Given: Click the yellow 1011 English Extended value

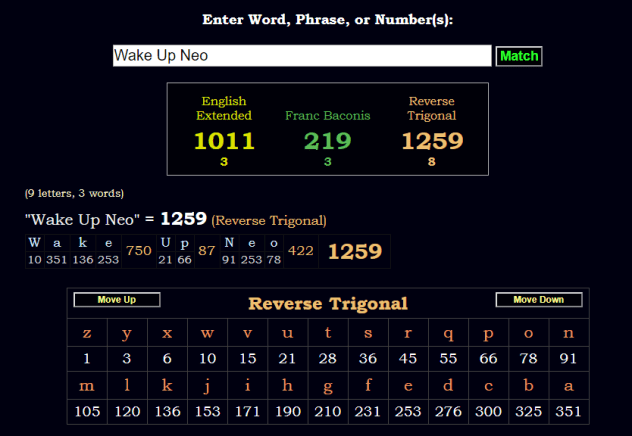Looking at the screenshot, I should click(x=223, y=141).
